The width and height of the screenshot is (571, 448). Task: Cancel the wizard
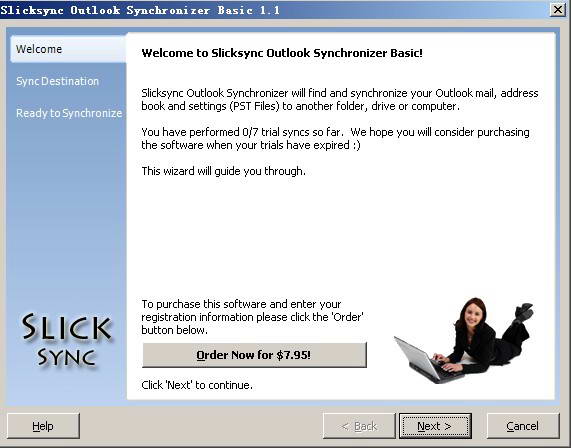click(x=523, y=426)
